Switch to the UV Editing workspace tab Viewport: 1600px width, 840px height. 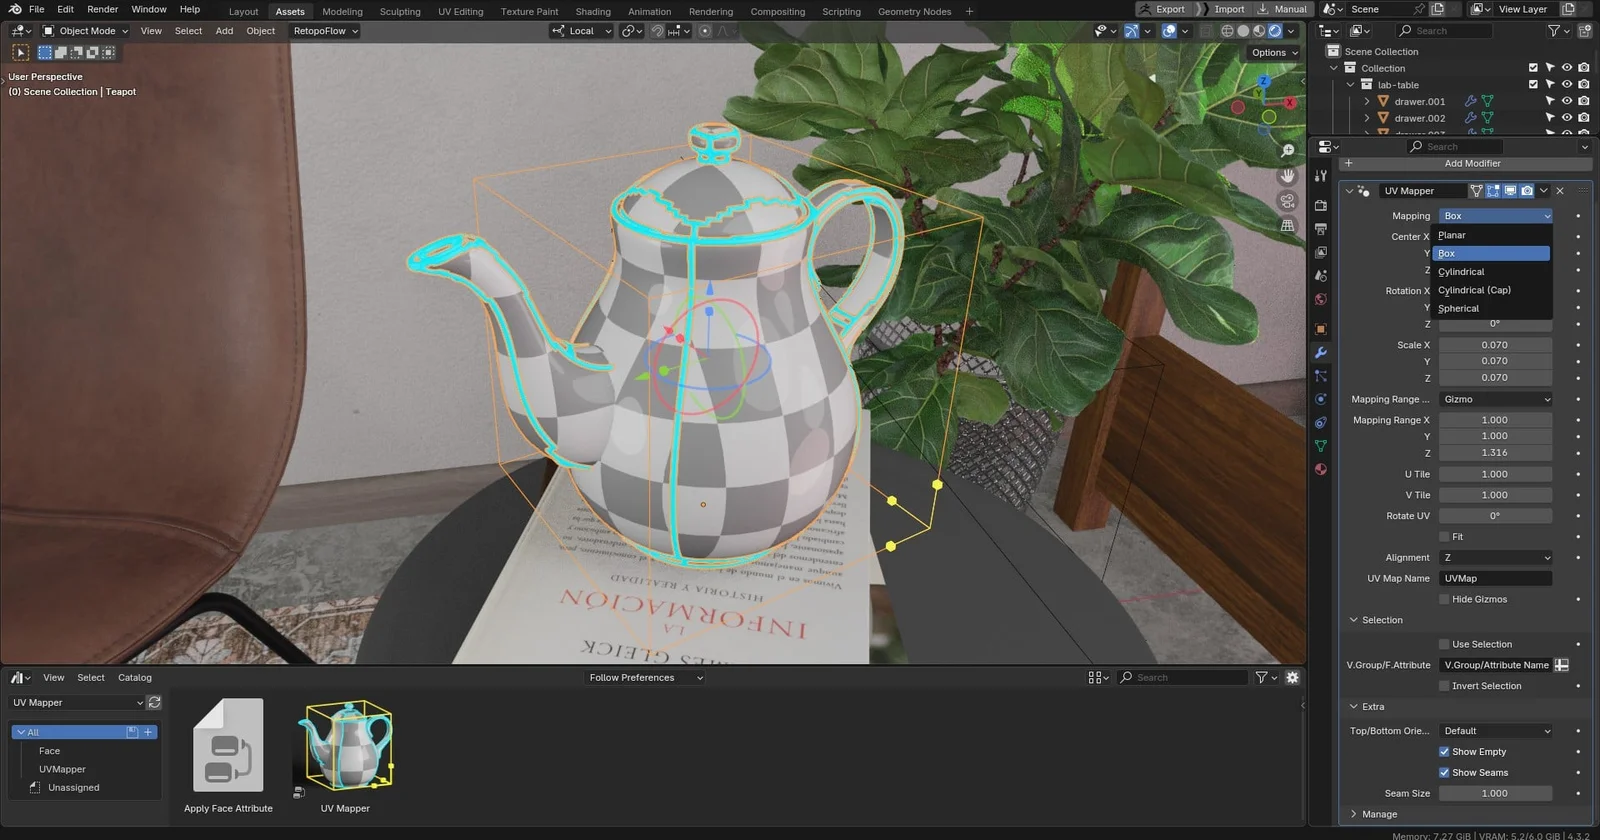point(460,12)
